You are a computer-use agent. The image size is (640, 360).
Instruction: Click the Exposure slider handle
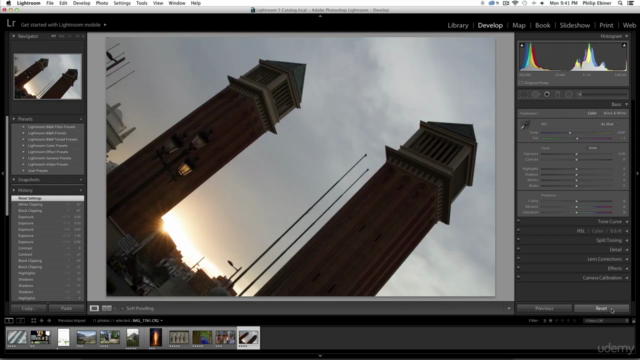(576, 154)
